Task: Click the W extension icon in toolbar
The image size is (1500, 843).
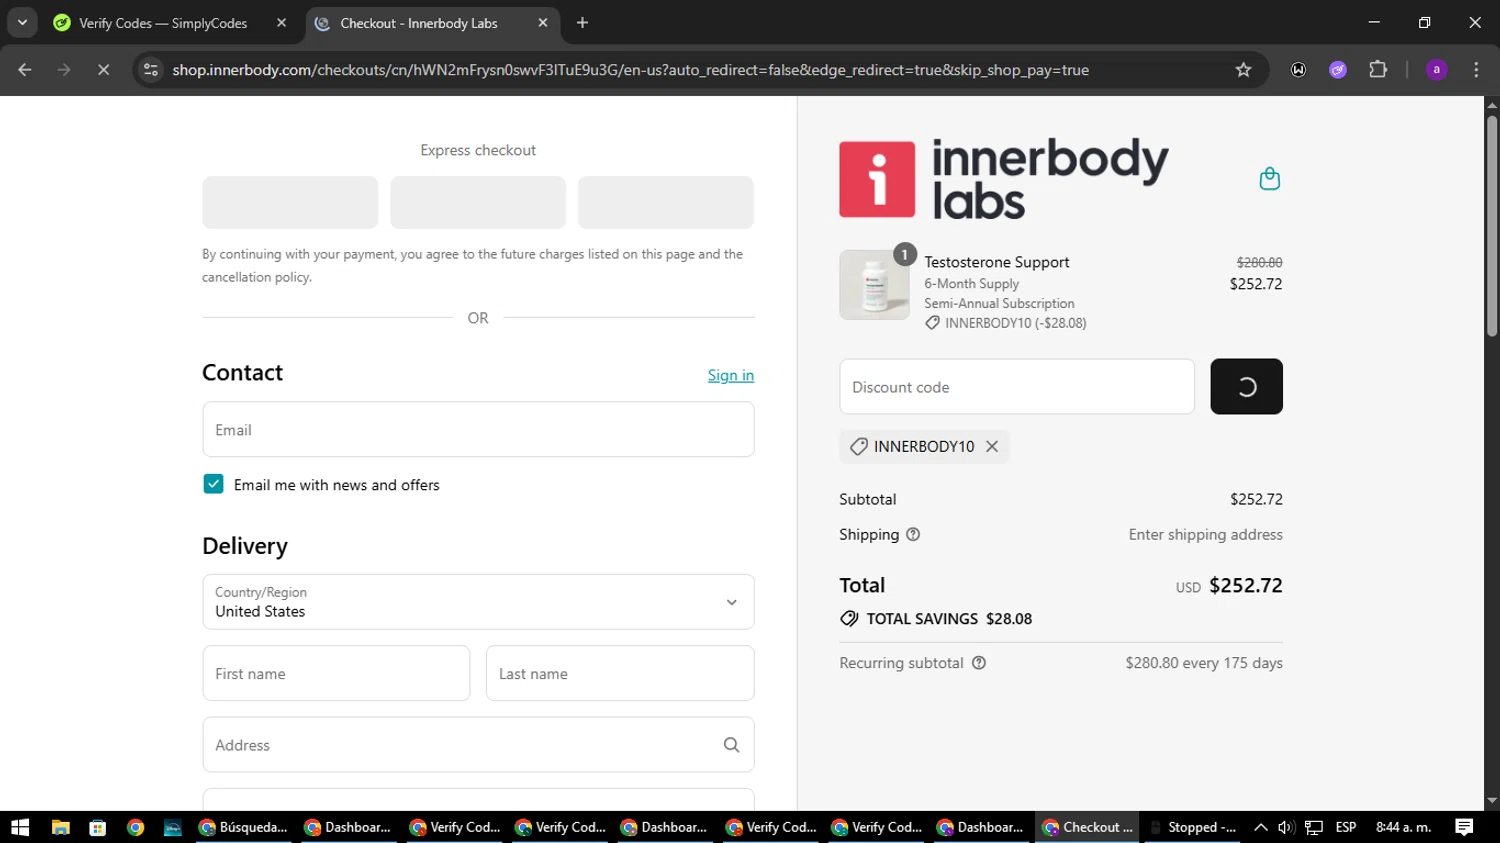Action: 1298,70
